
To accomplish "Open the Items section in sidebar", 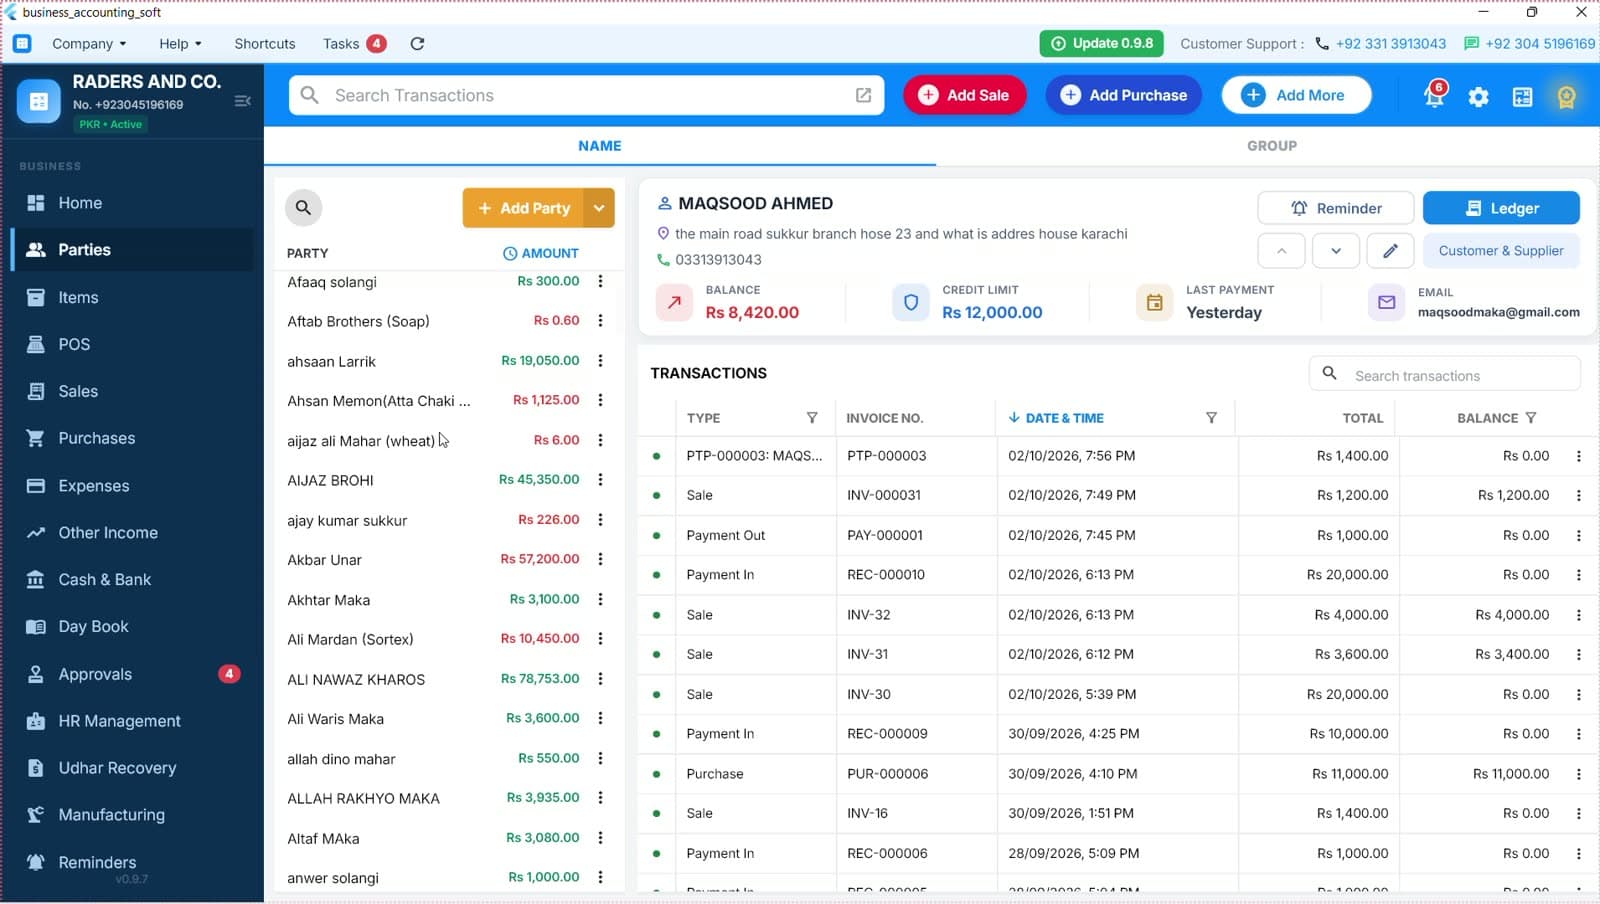I will (x=132, y=297).
